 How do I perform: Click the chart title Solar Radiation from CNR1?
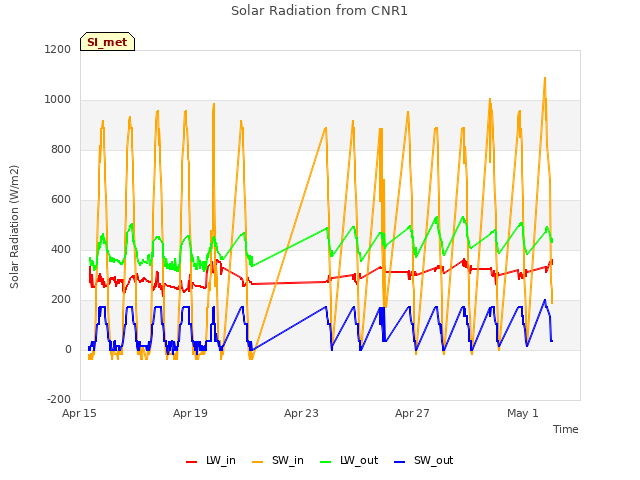[319, 11]
